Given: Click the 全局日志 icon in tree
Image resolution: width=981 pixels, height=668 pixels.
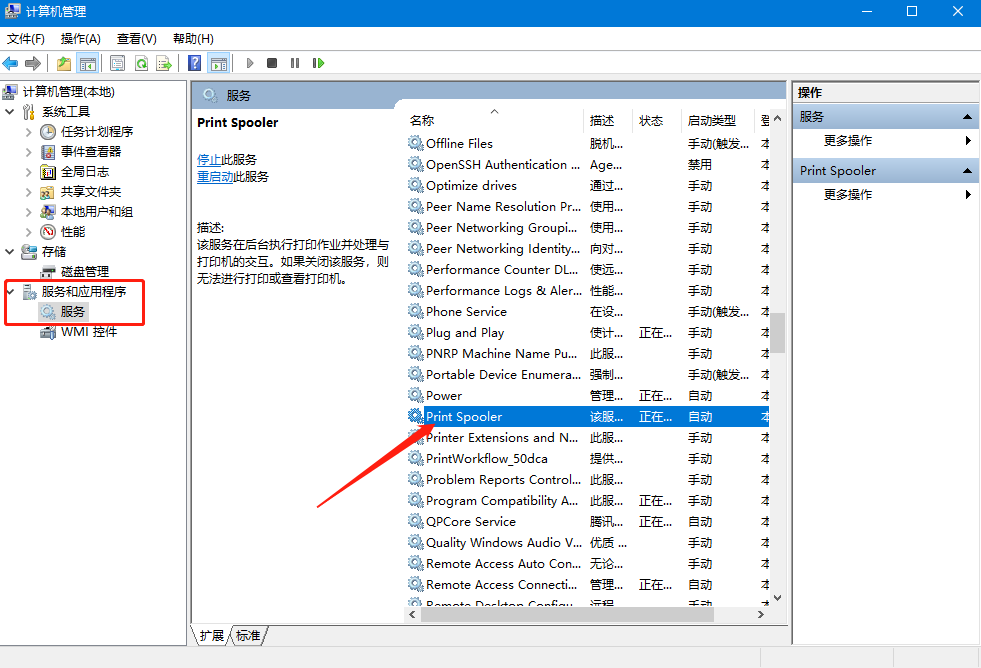Looking at the screenshot, I should point(48,172).
